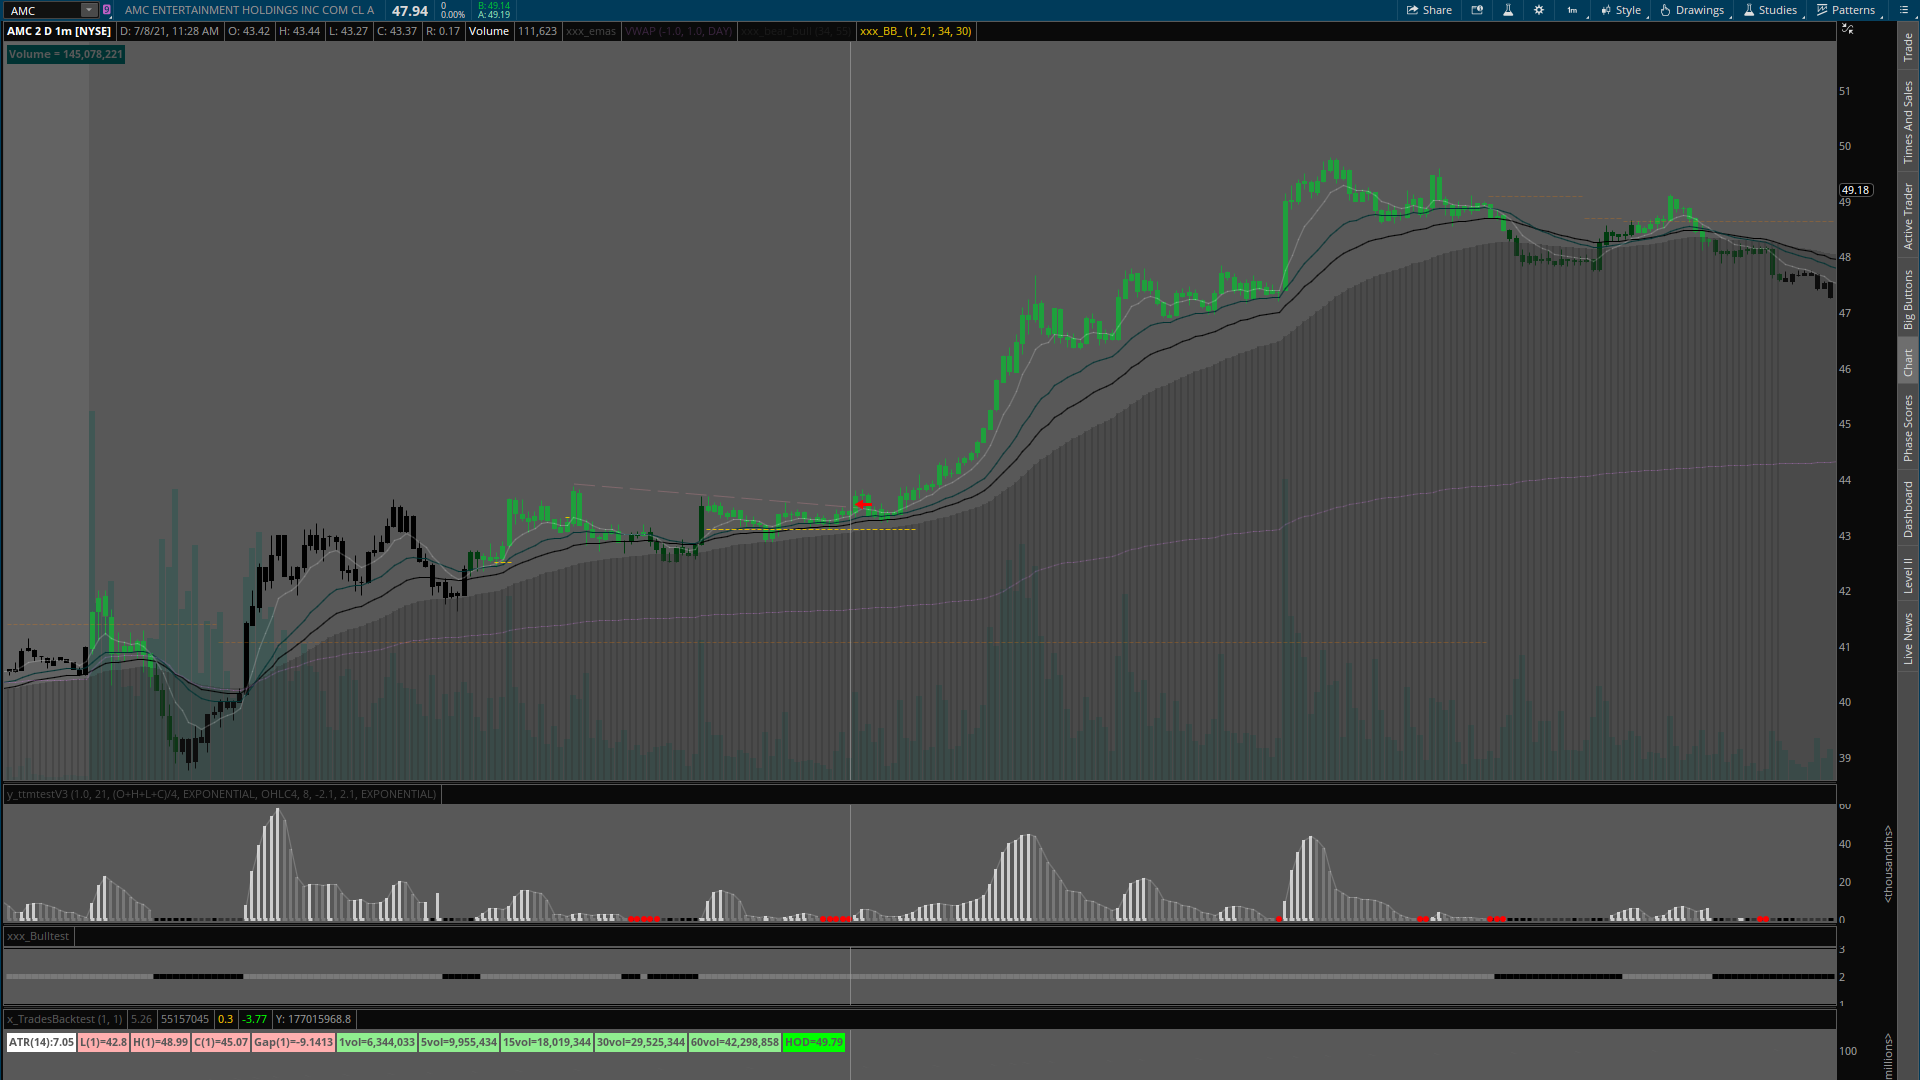
Task: Toggle the xxx_BB_ study label
Action: click(x=915, y=31)
